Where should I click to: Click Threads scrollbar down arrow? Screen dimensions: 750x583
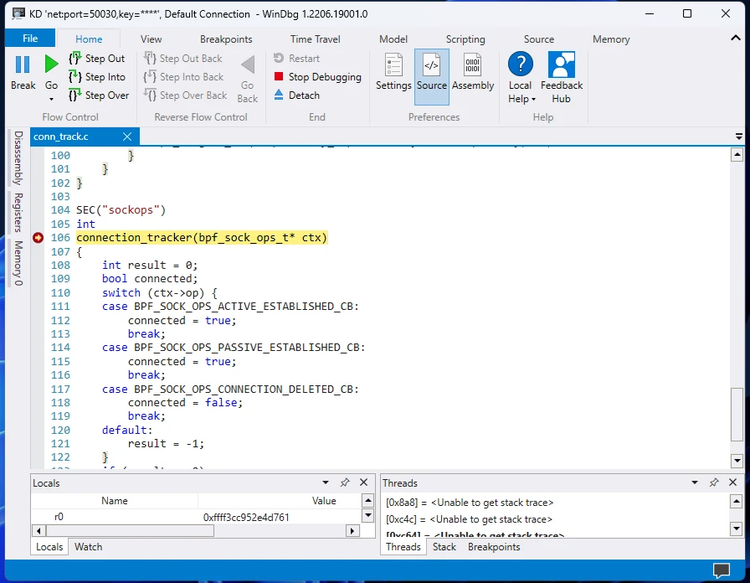point(737,528)
